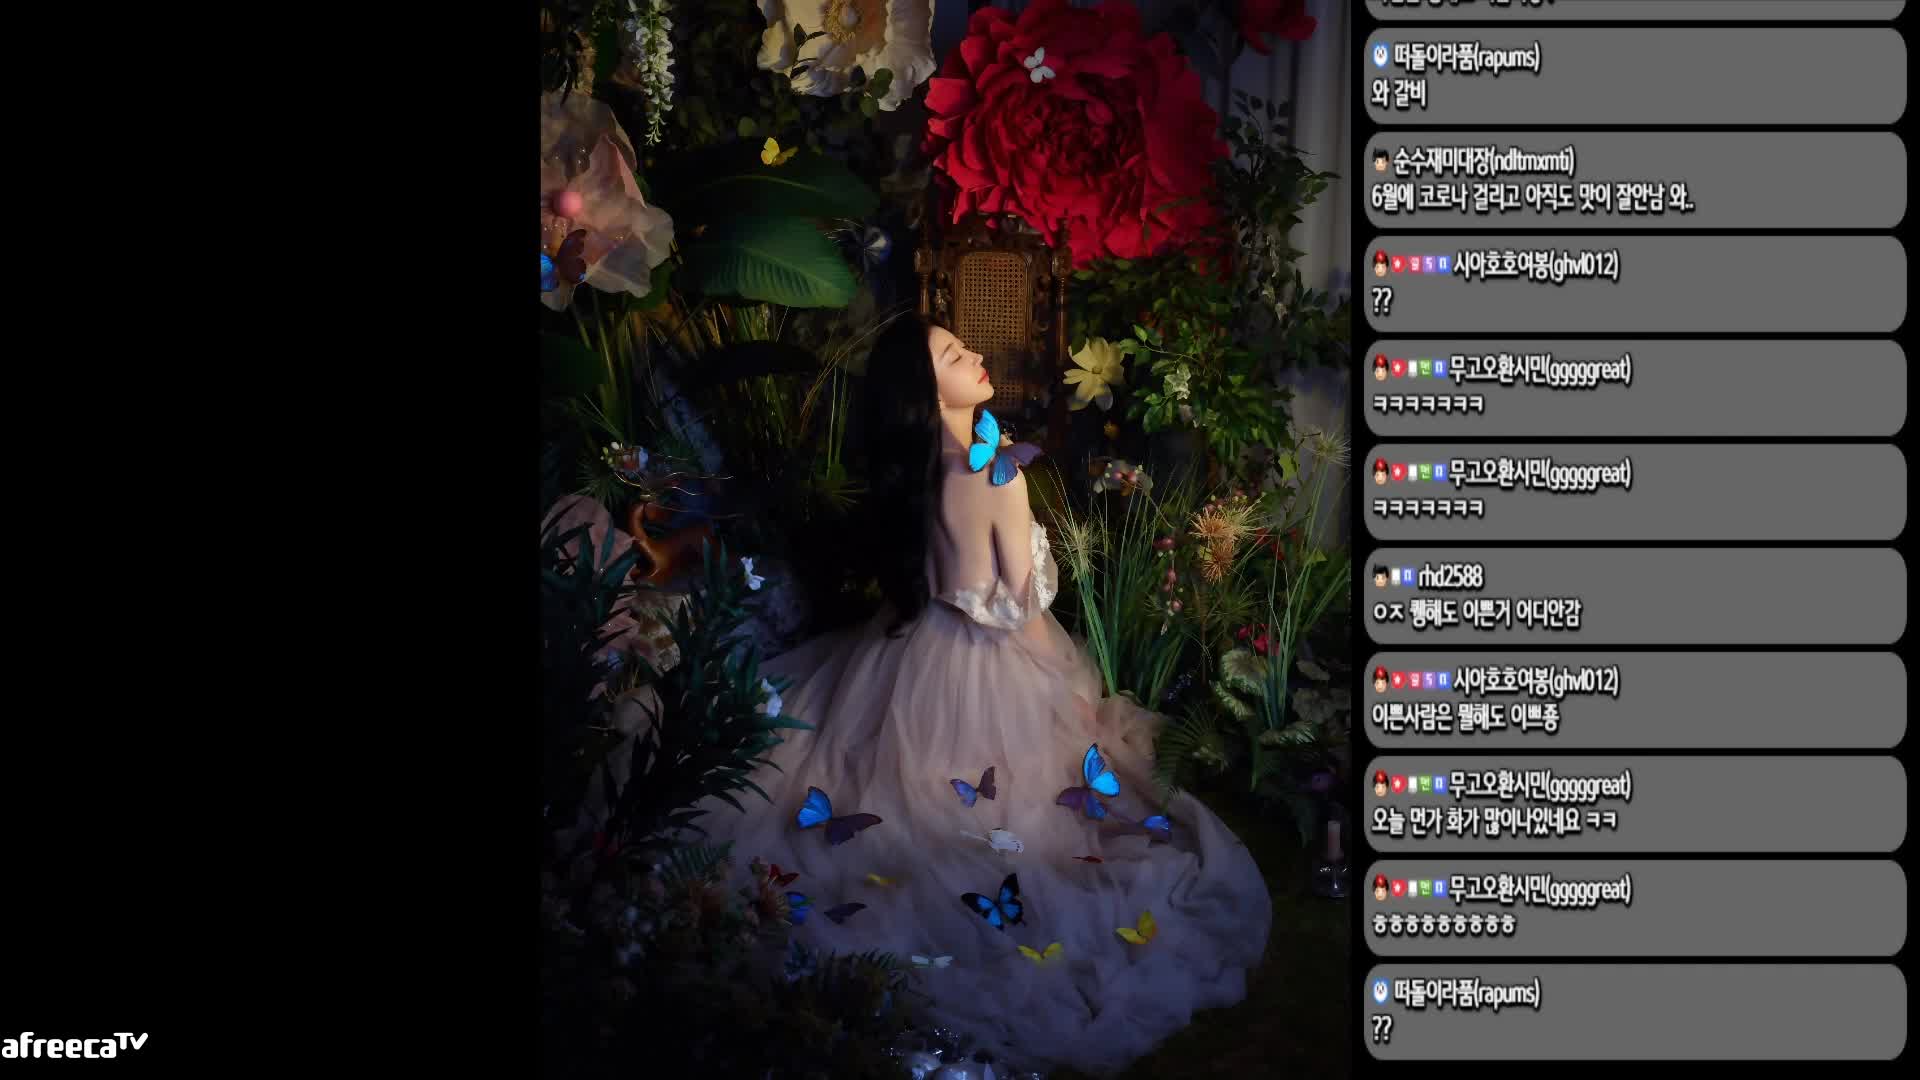Click avatar icon of 순수재미대장 chat message
1920x1080 pixels.
1381,160
